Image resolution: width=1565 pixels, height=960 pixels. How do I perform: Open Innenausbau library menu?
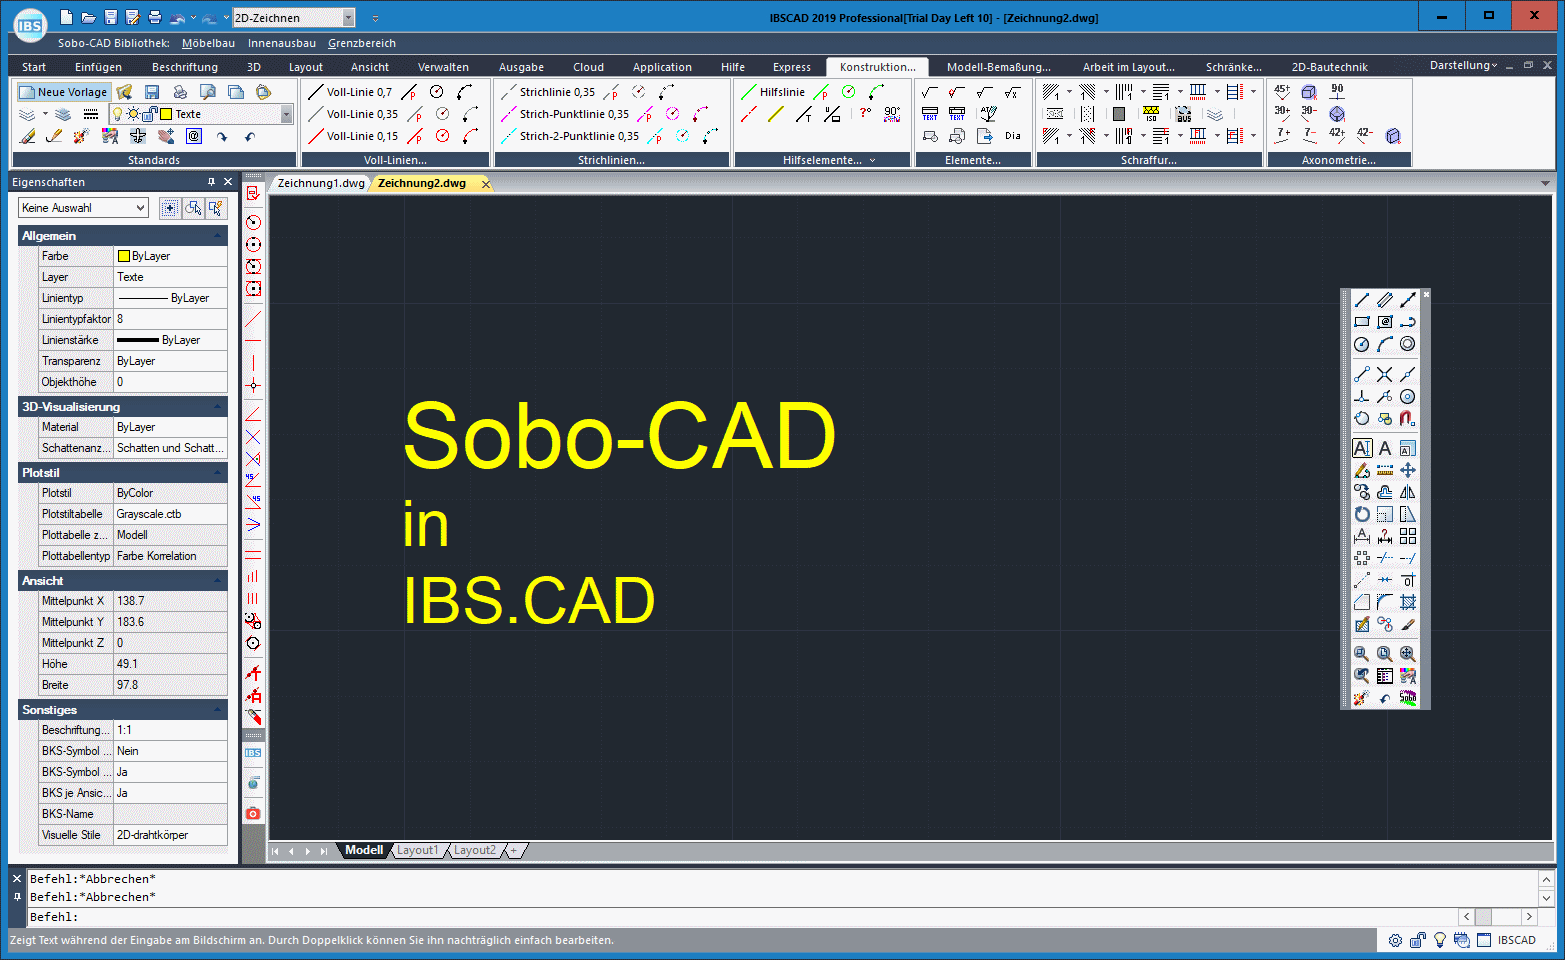tap(282, 43)
